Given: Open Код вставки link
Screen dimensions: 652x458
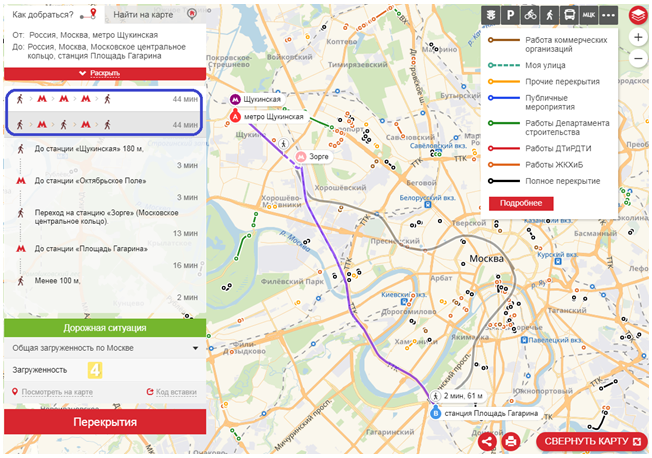Looking at the screenshot, I should pos(176,392).
